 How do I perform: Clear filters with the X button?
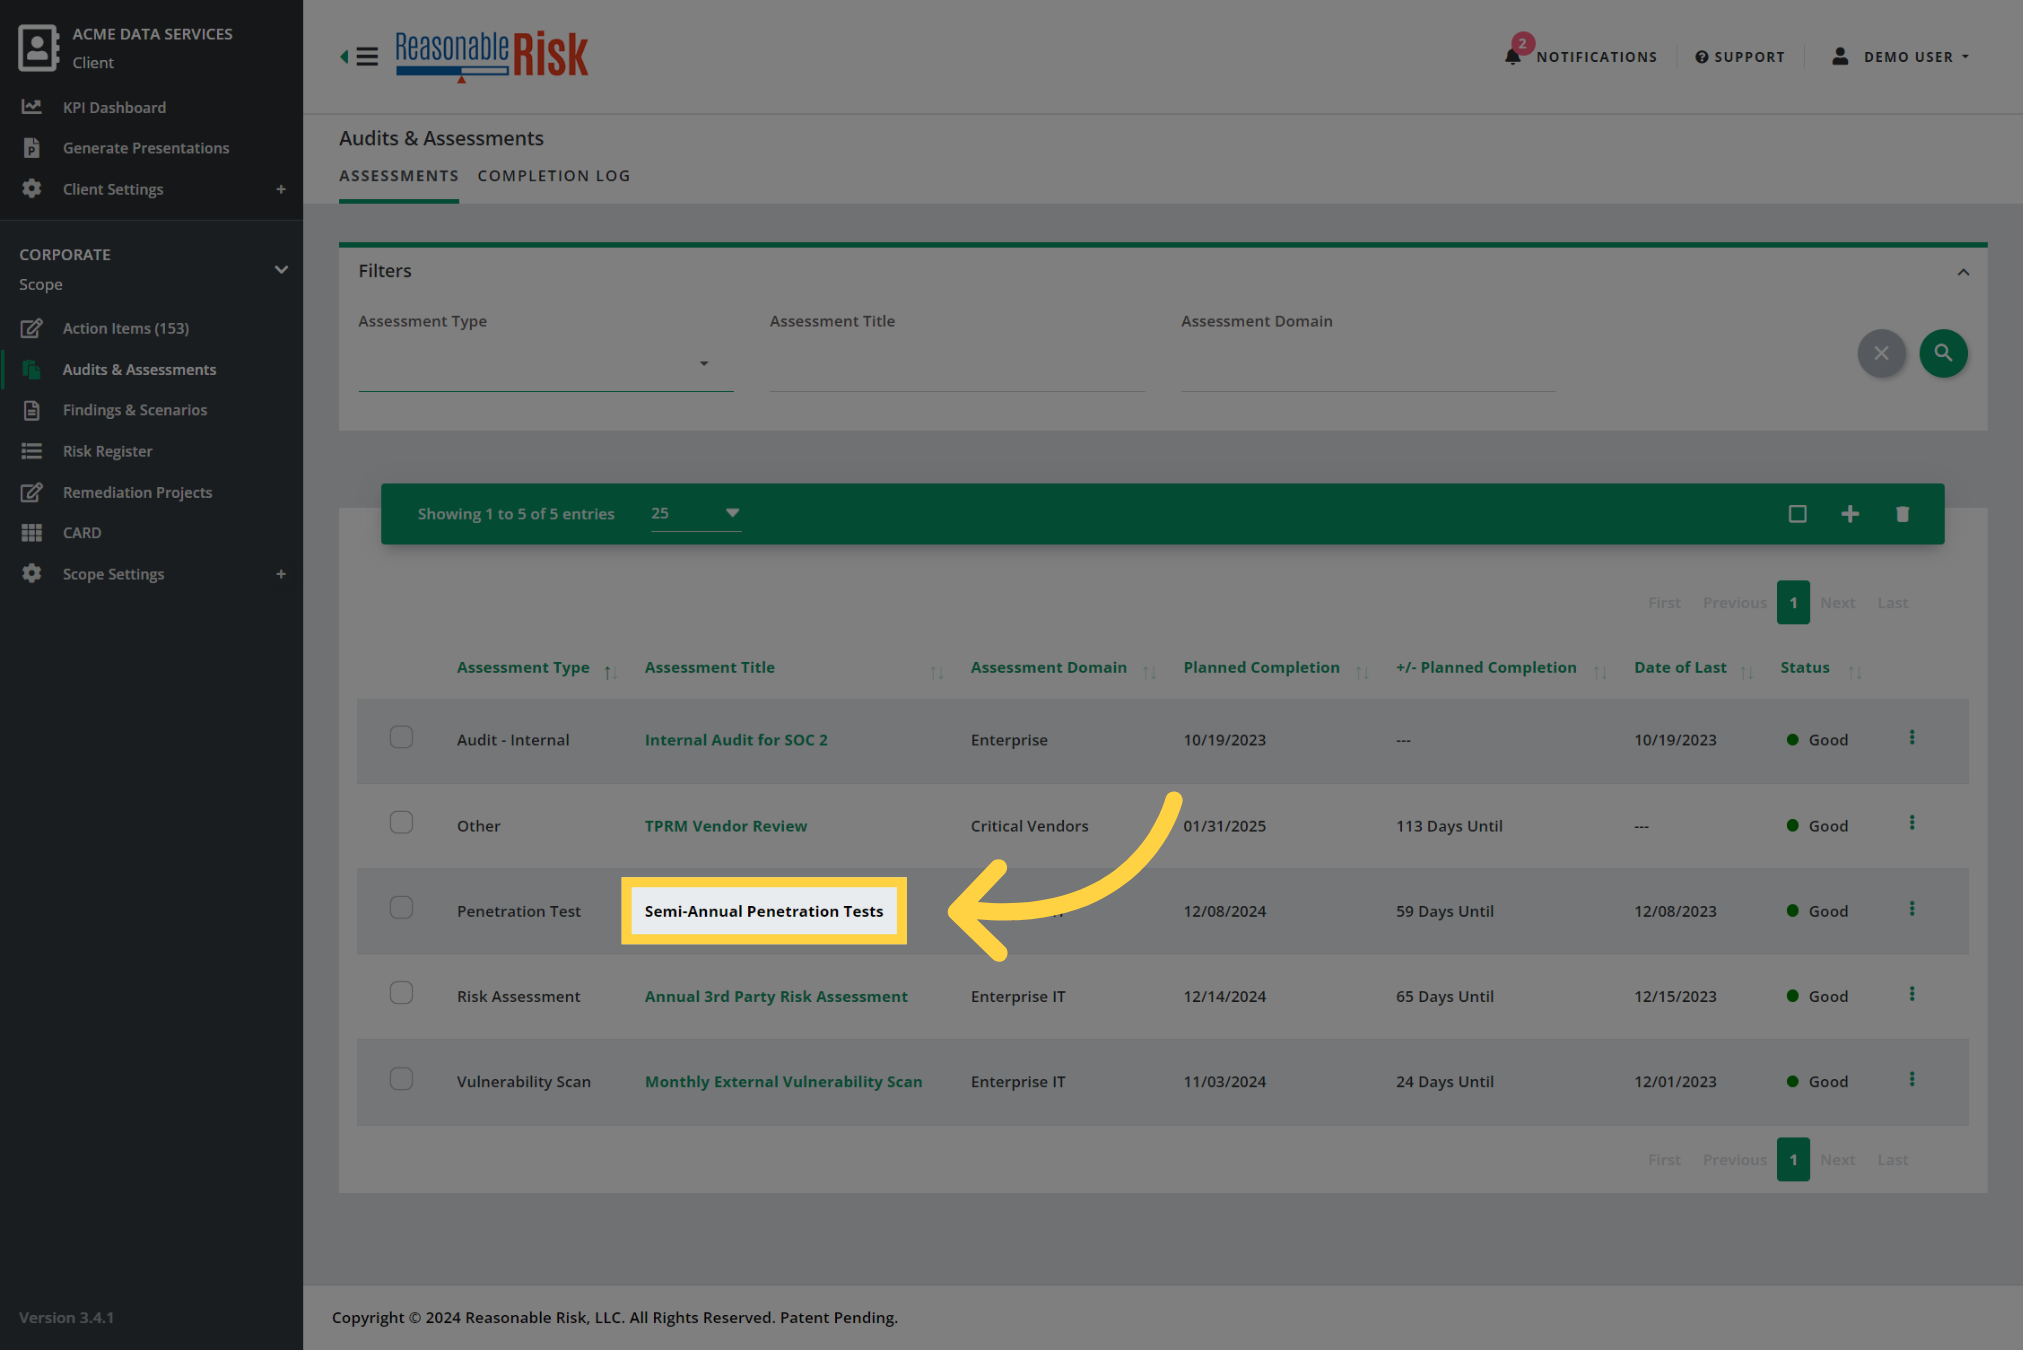pyautogui.click(x=1881, y=353)
